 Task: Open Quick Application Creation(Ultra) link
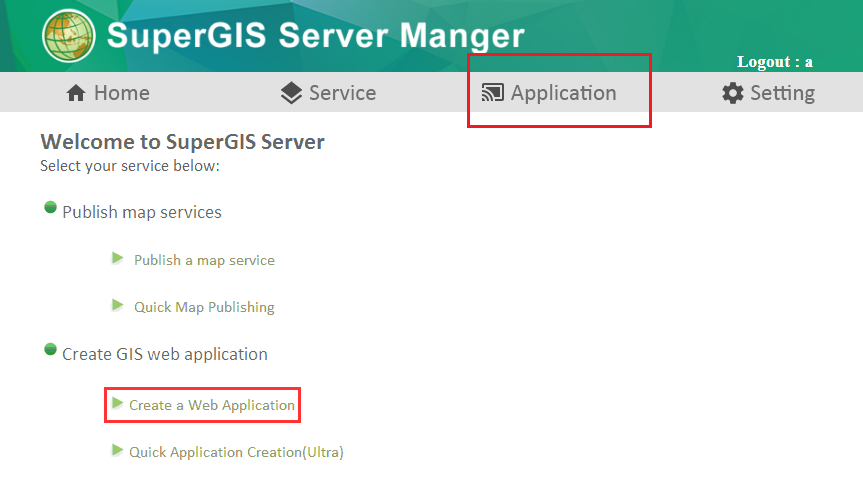(236, 452)
